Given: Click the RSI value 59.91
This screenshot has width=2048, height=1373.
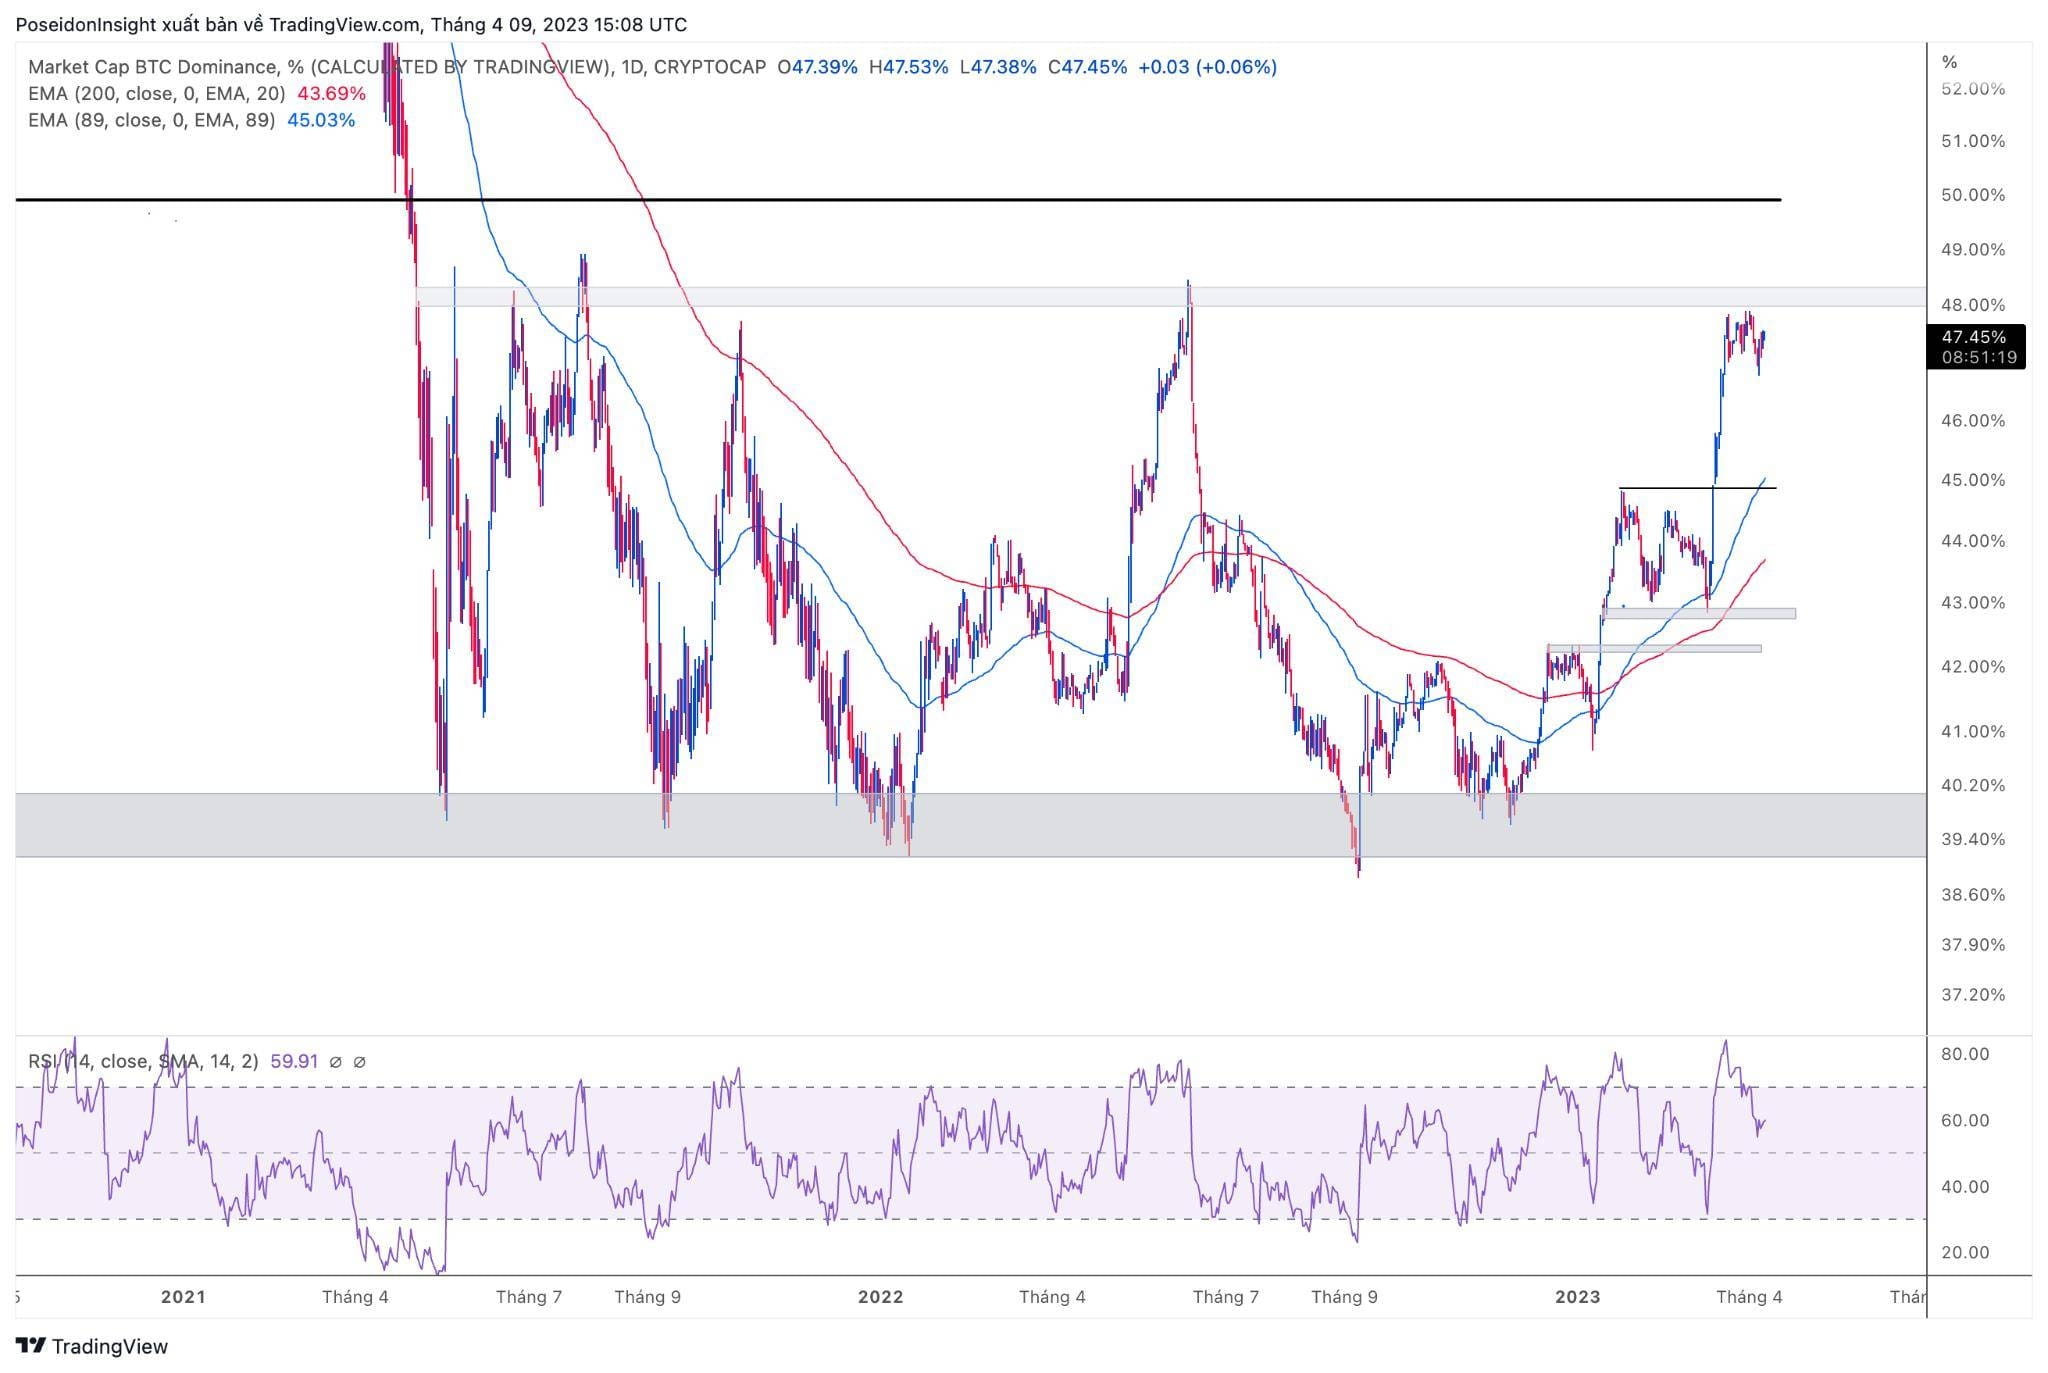Looking at the screenshot, I should click(x=294, y=1061).
